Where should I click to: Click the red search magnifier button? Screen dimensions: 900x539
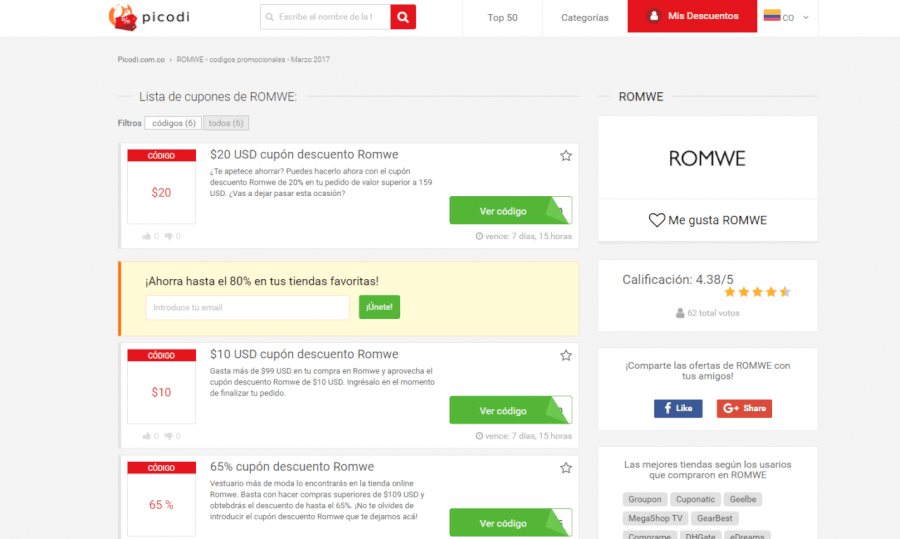tap(403, 17)
